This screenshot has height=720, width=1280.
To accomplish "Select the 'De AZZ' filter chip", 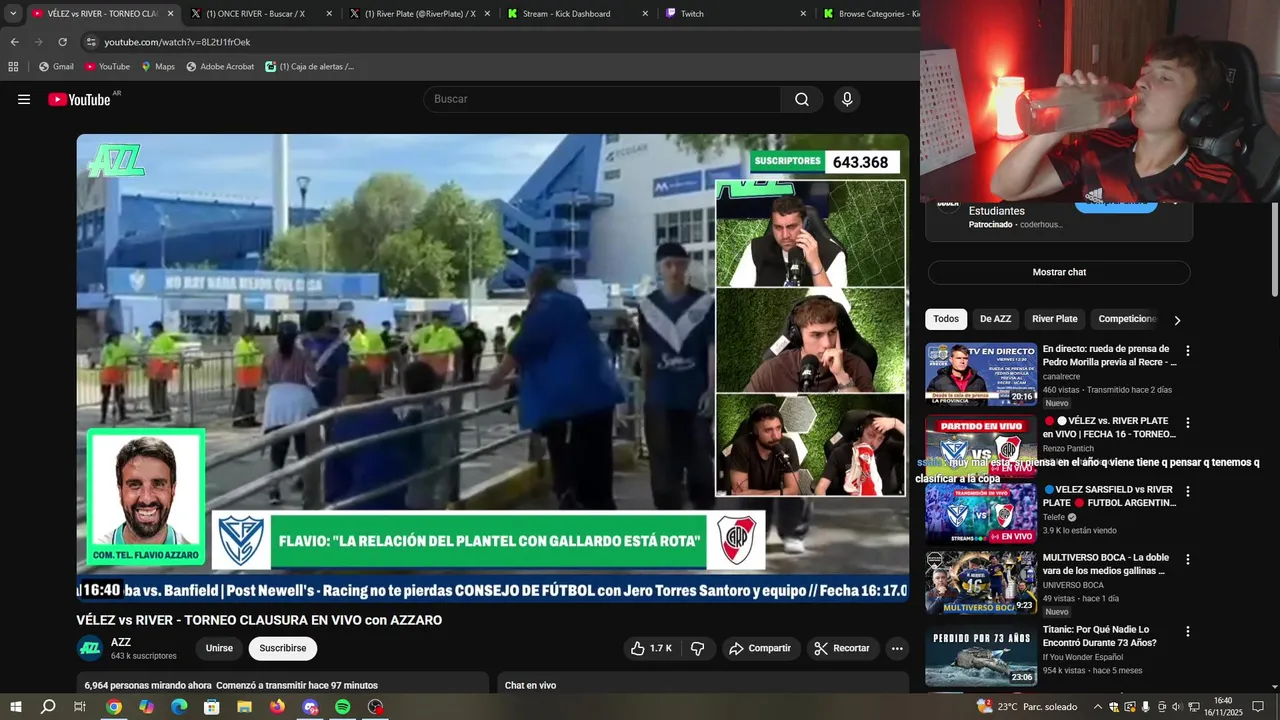I will [995, 319].
